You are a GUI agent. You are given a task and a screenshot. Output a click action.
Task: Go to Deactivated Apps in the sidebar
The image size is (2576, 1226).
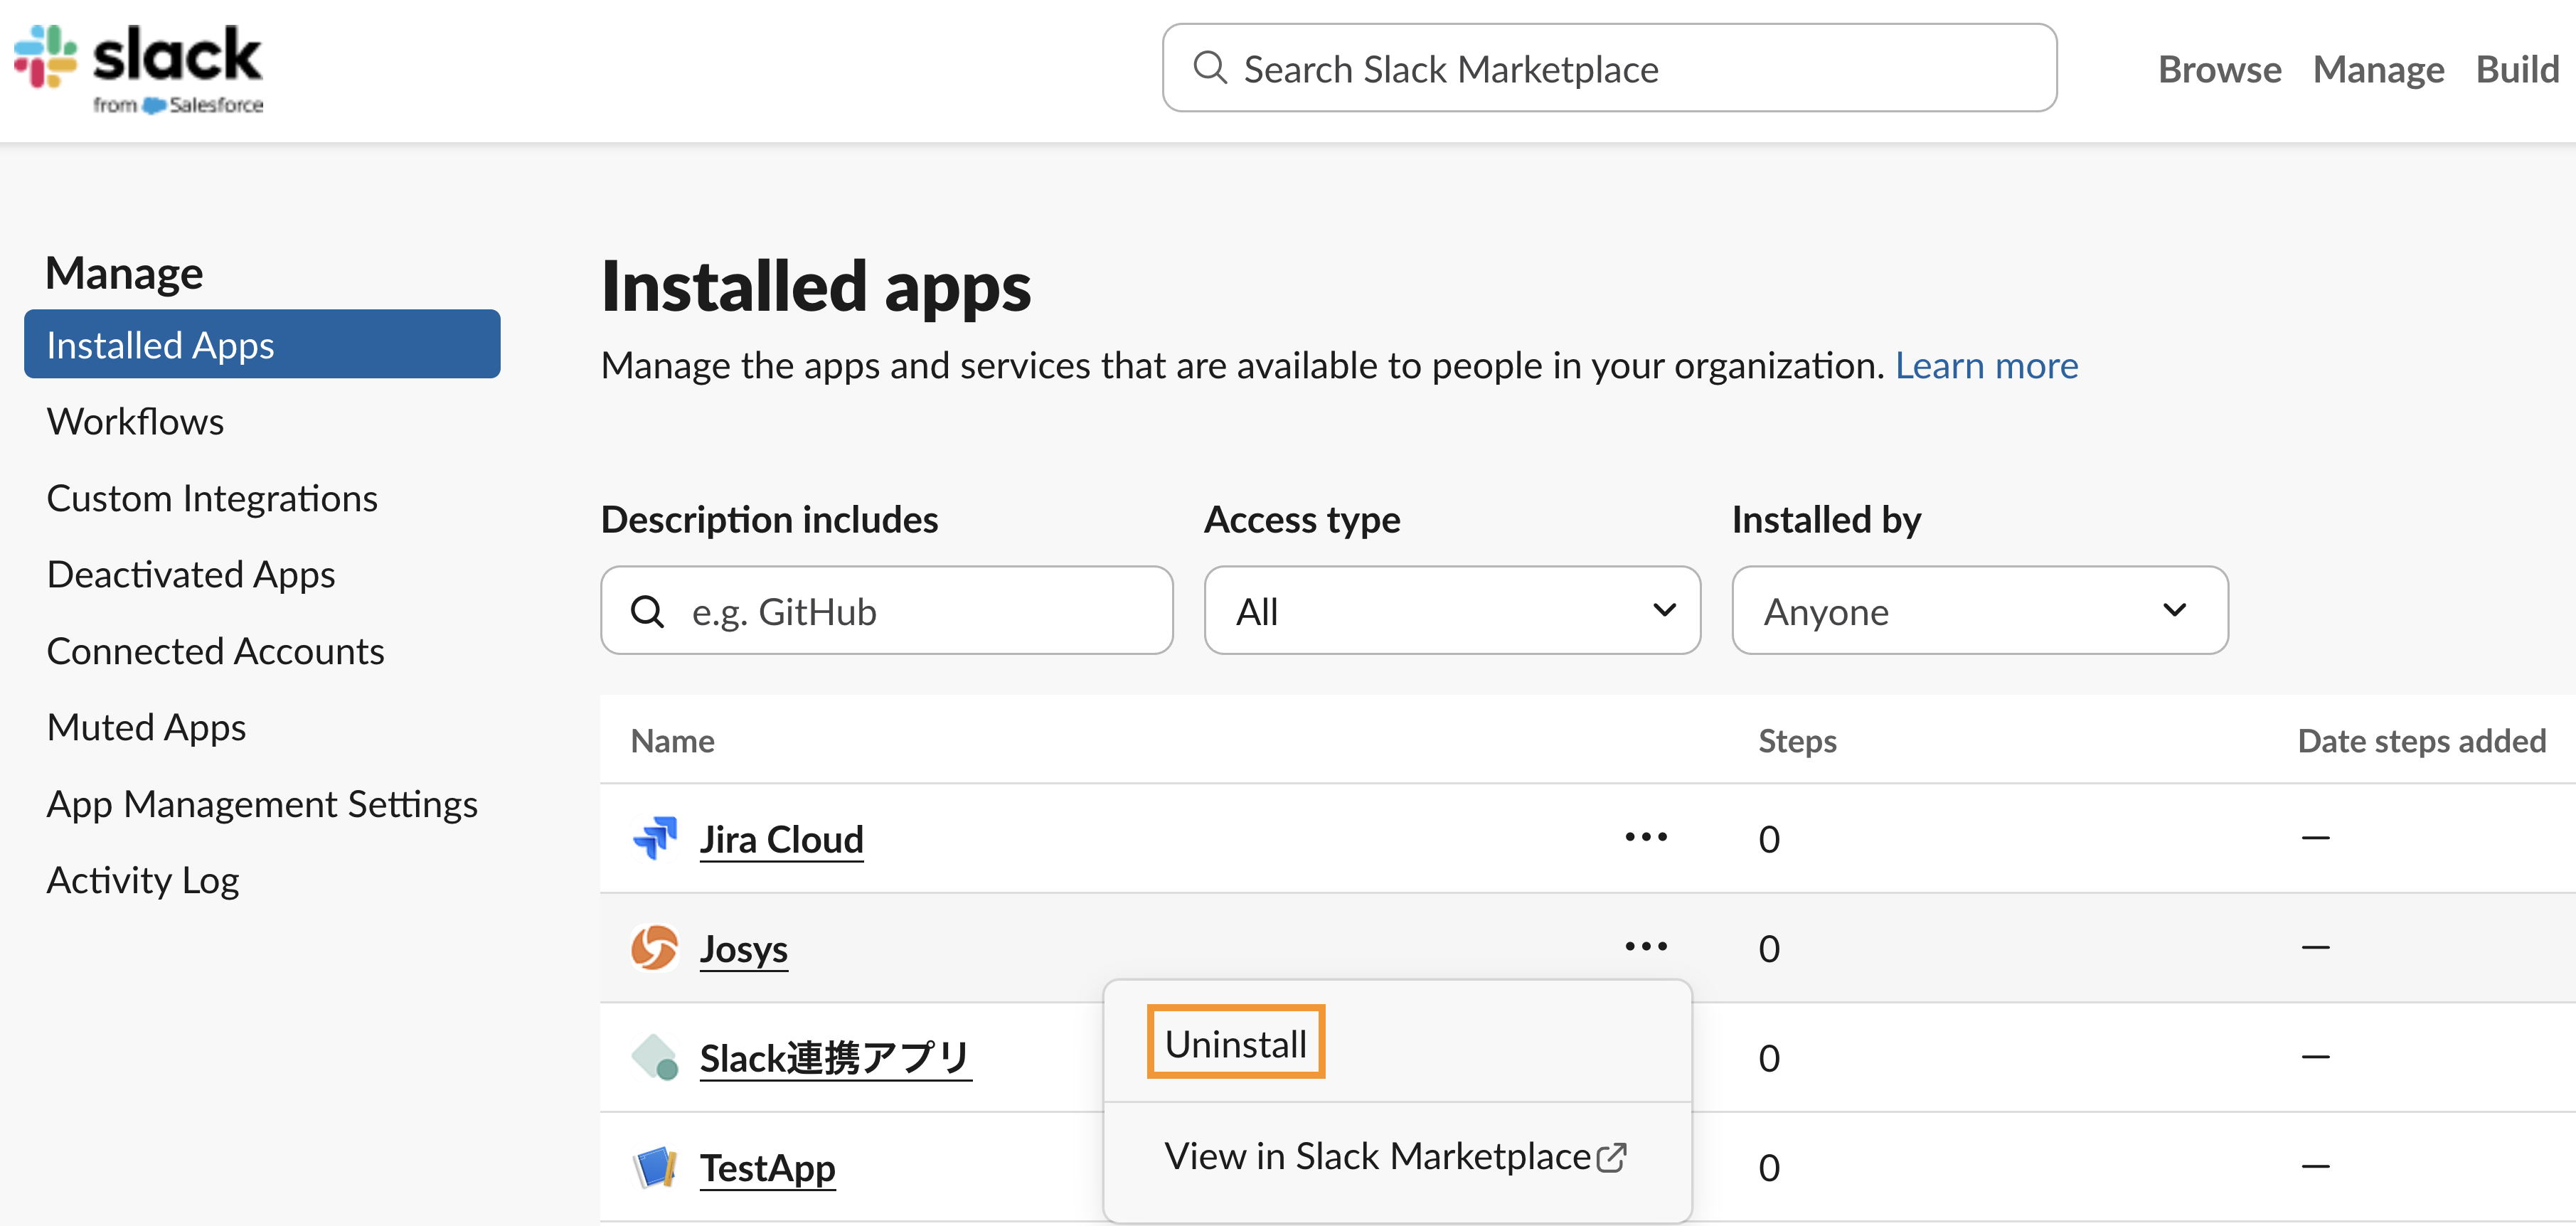tap(191, 574)
